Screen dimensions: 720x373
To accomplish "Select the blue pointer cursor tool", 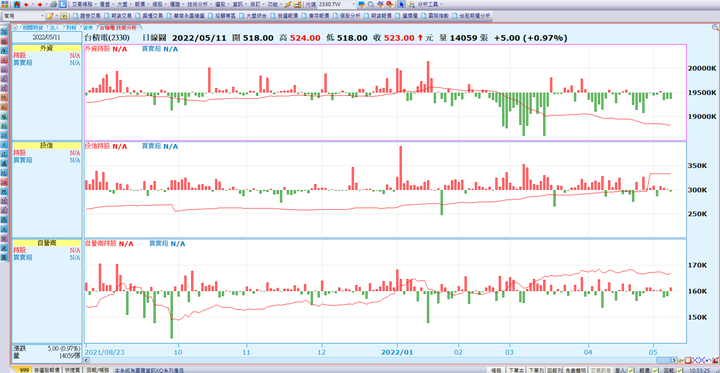I will (401, 5).
